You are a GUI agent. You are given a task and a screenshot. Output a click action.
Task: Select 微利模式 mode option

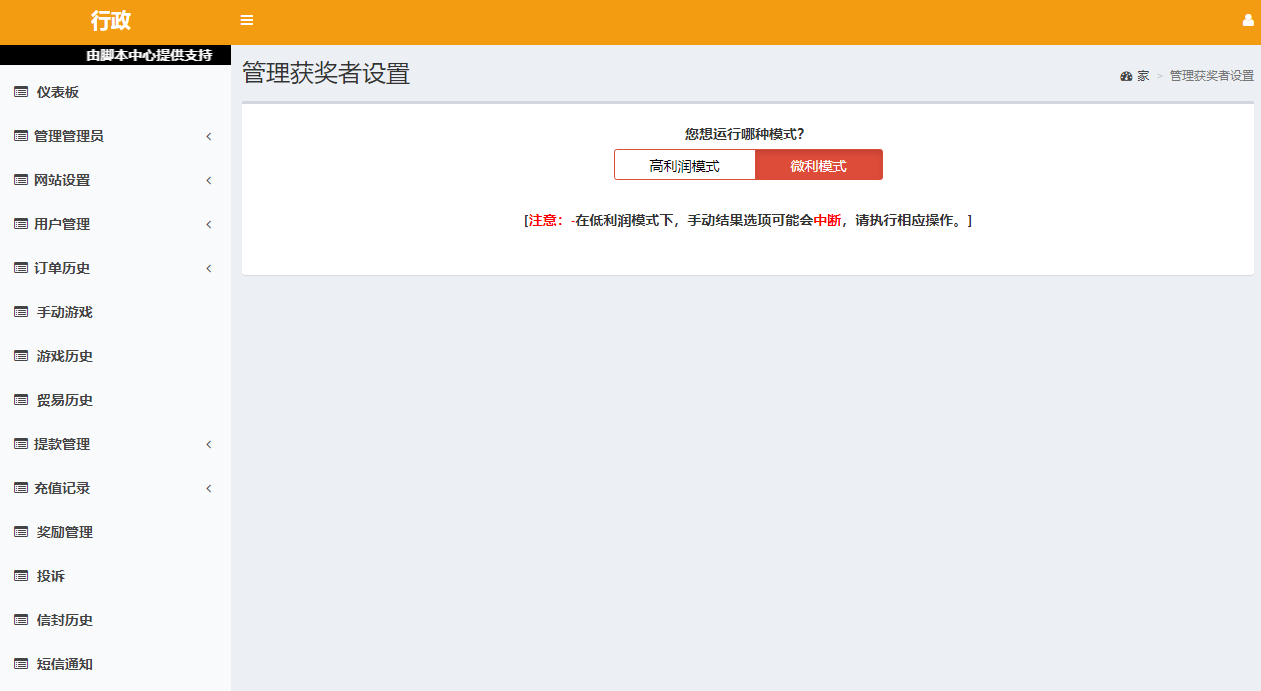pos(818,166)
